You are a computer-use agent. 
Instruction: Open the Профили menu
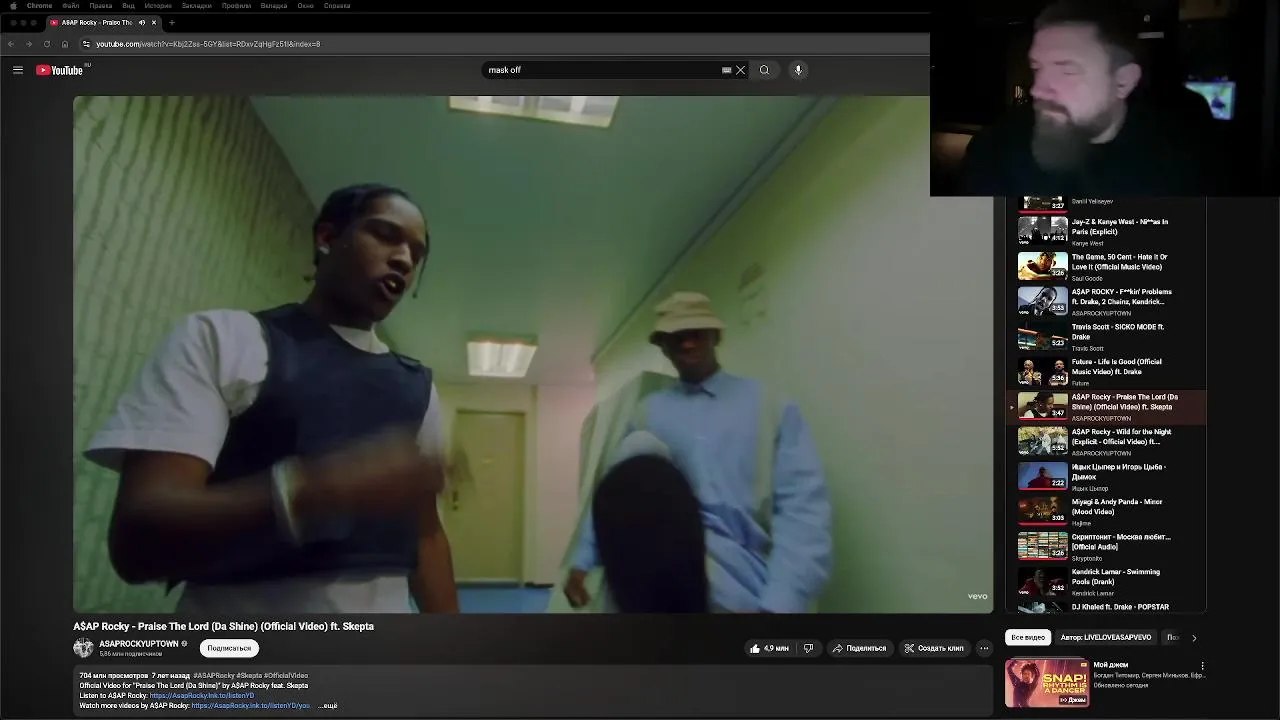(x=237, y=6)
